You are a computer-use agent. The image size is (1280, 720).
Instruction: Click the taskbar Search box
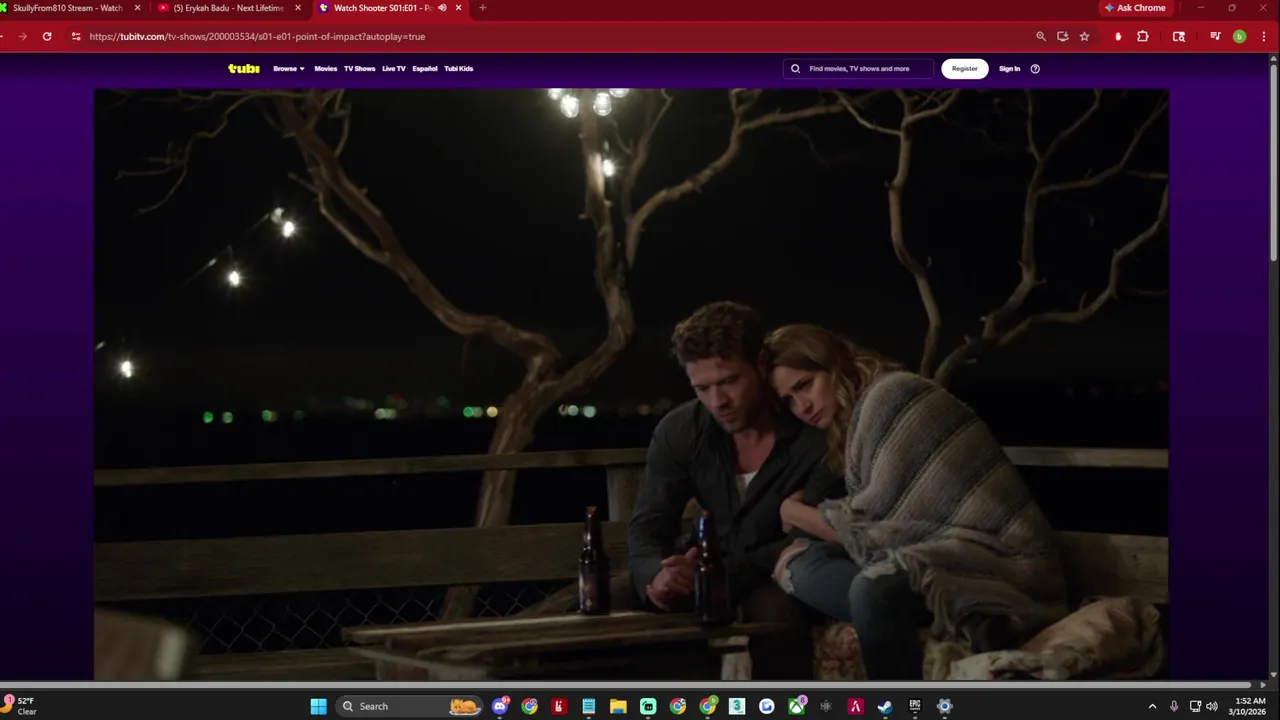[x=410, y=706]
